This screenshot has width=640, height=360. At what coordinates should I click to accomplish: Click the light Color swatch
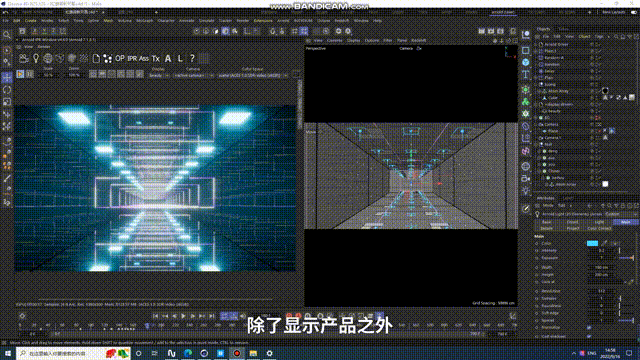click(x=592, y=243)
